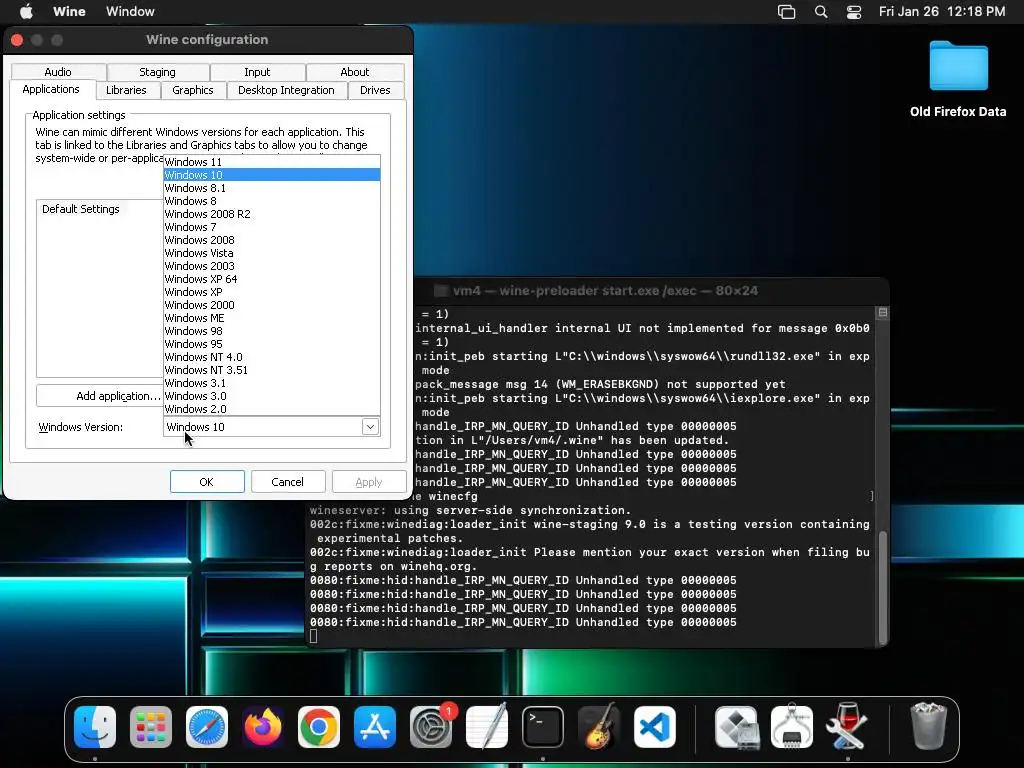Select Windows 8 in the dropdown
The height and width of the screenshot is (768, 1024).
click(x=272, y=201)
